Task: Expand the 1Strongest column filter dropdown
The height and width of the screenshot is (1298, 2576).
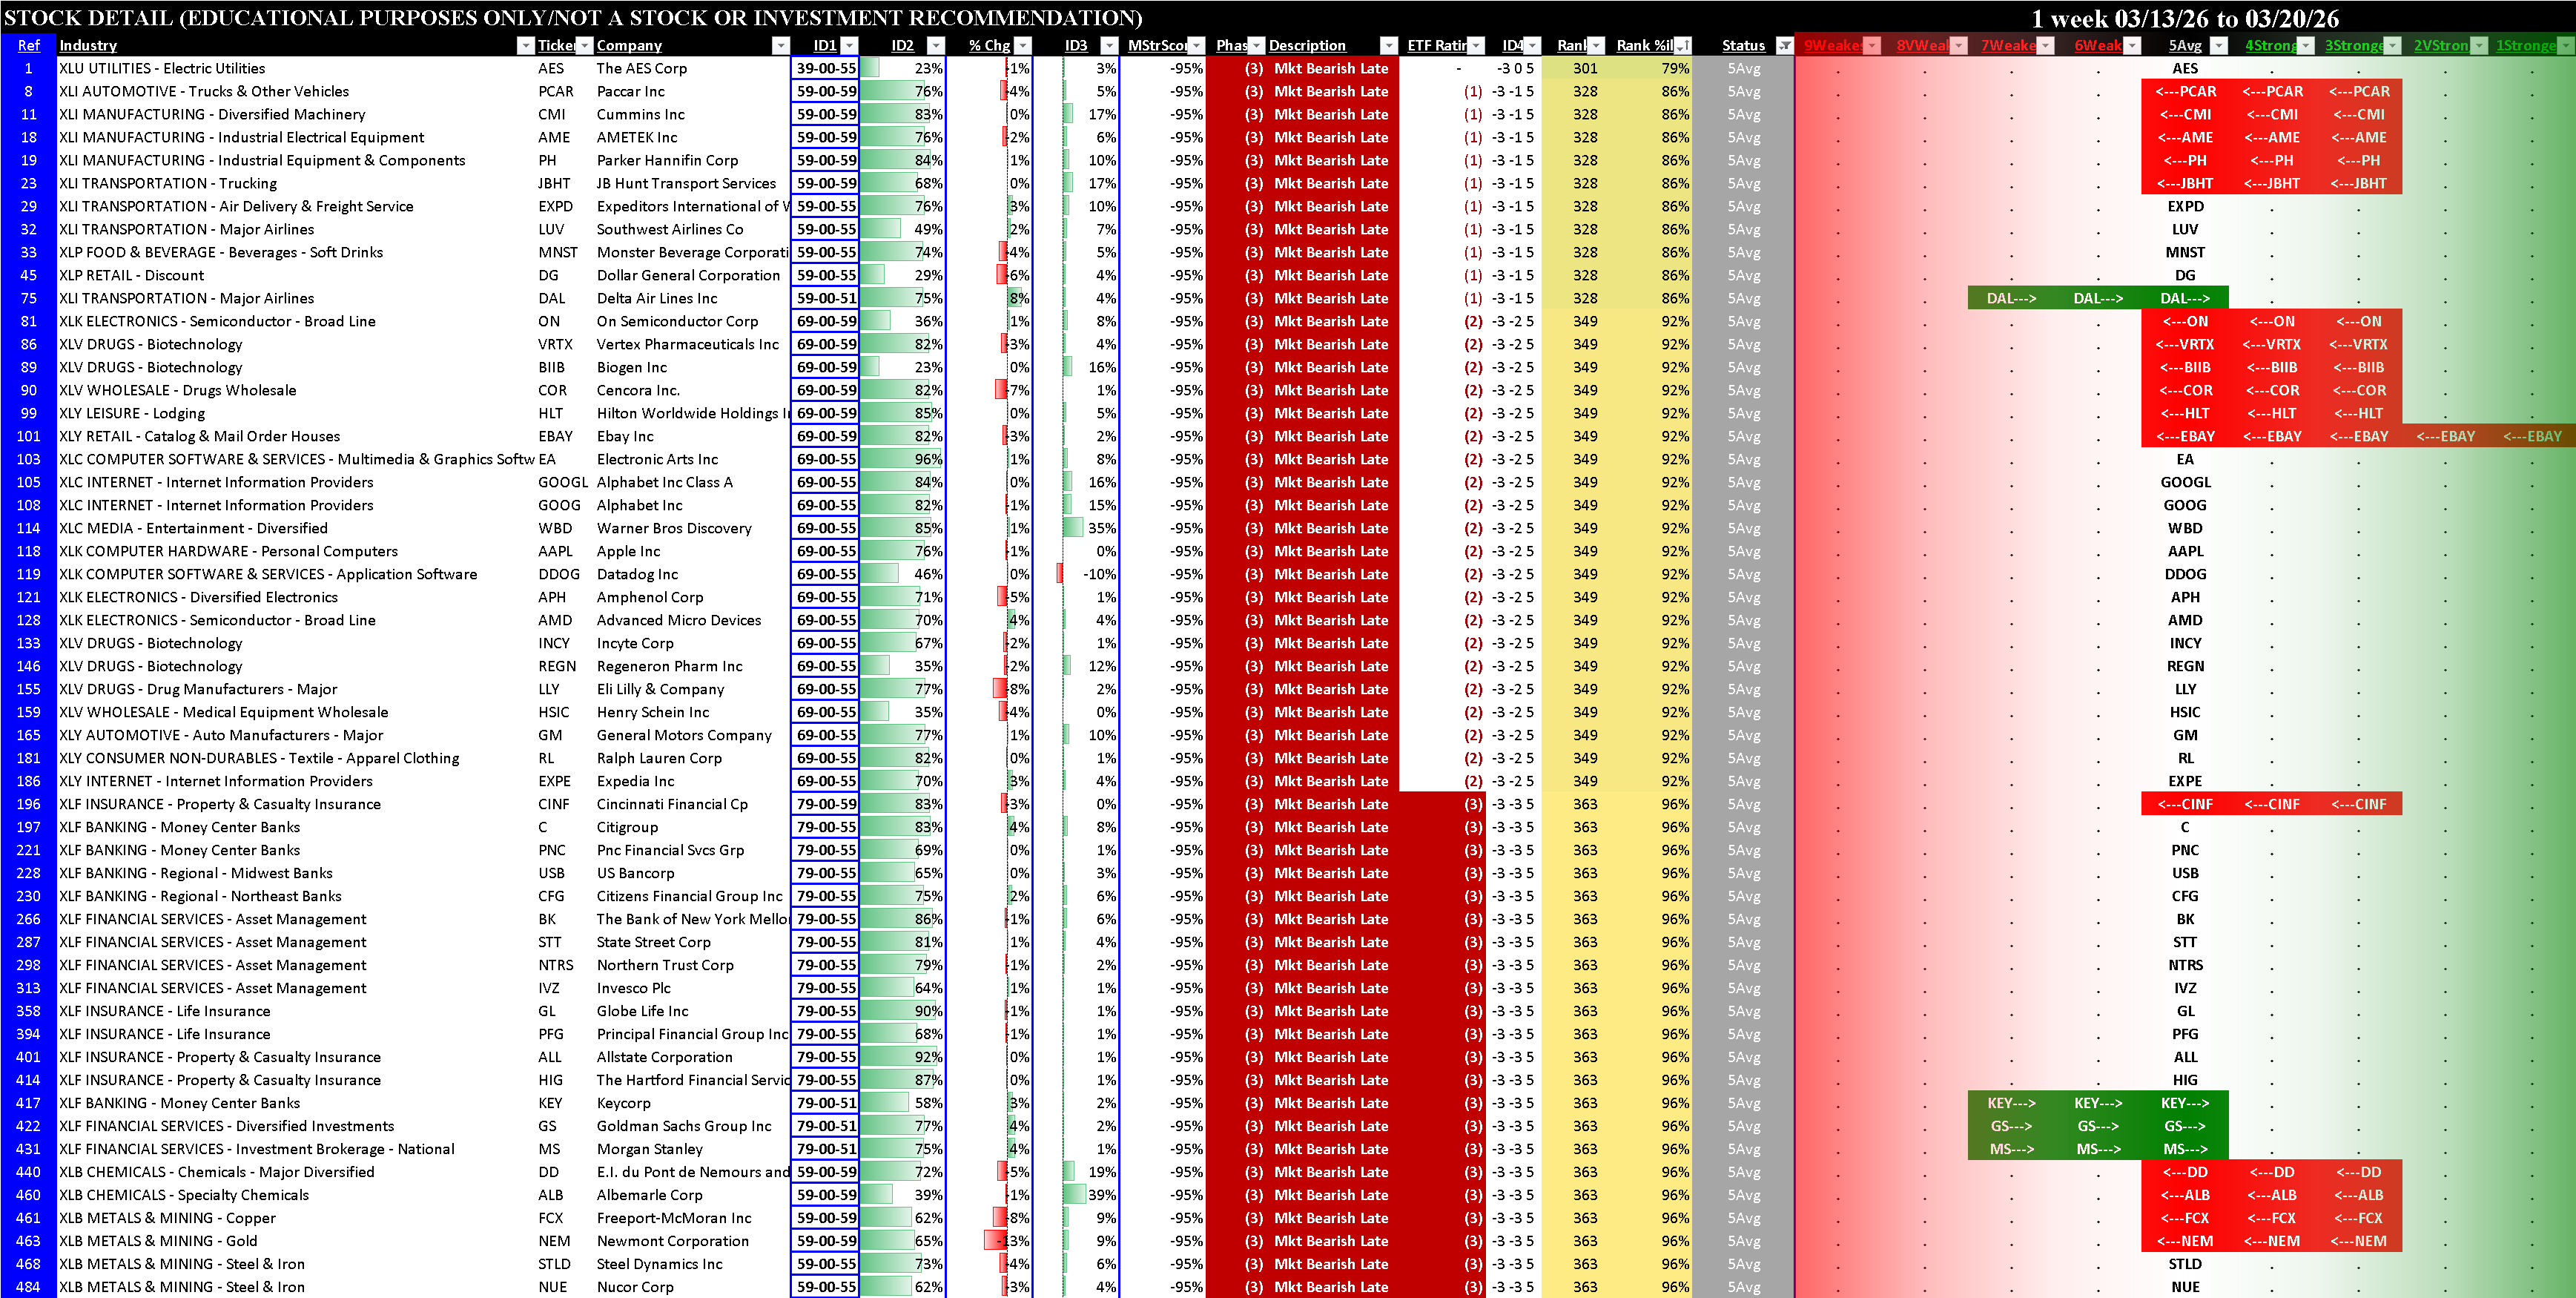Action: (2566, 45)
